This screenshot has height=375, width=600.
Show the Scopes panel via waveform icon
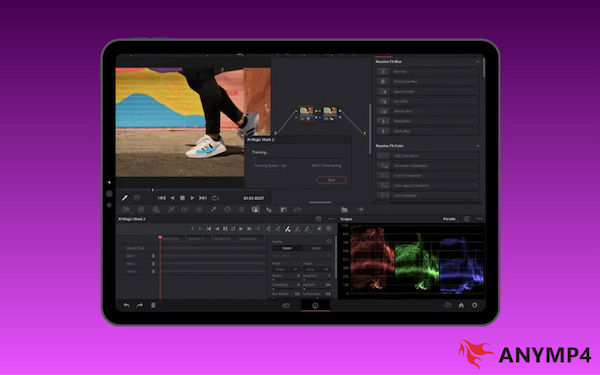[344, 209]
